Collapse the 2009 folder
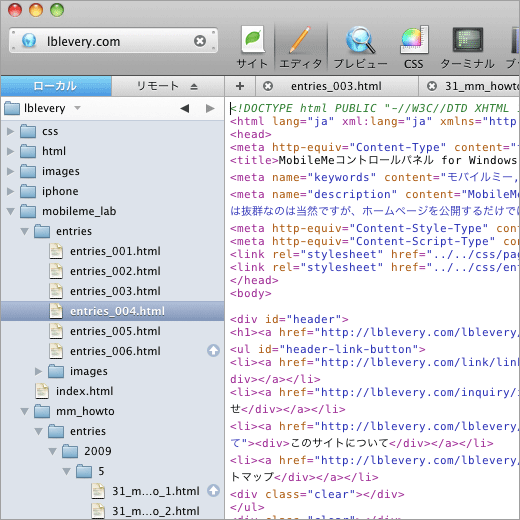The height and width of the screenshot is (520, 520). click(x=53, y=451)
